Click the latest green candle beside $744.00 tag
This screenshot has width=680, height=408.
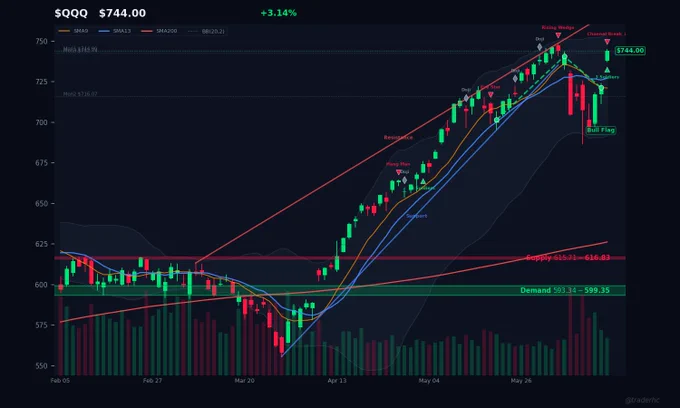(x=607, y=56)
